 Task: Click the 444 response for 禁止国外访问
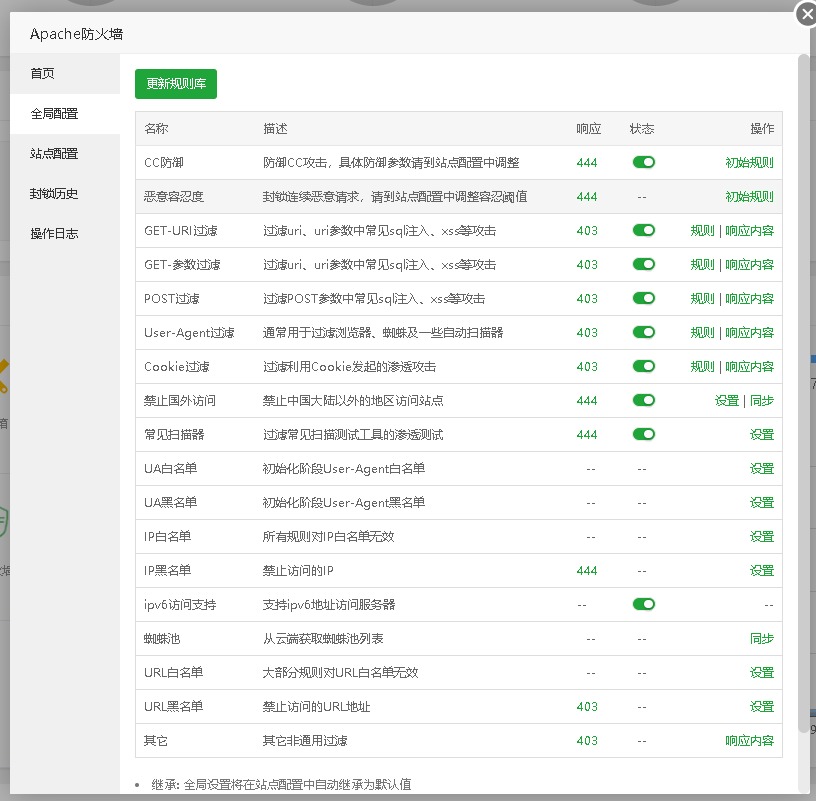click(x=587, y=401)
